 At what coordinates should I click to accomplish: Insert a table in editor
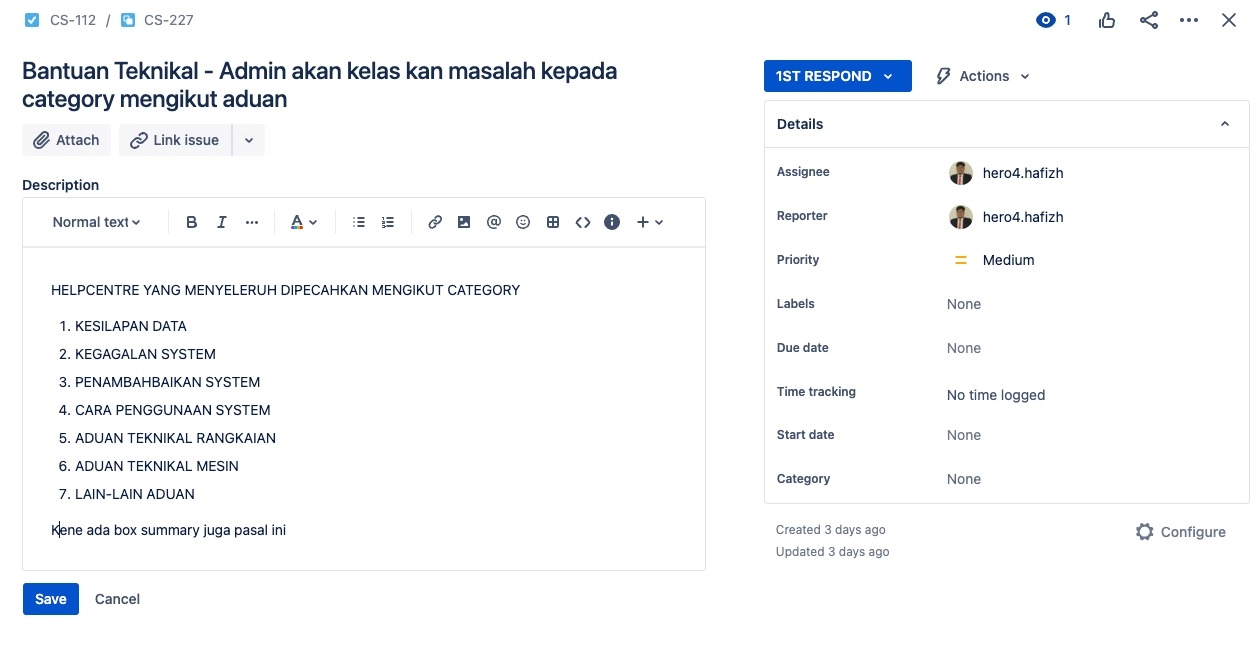(x=553, y=222)
